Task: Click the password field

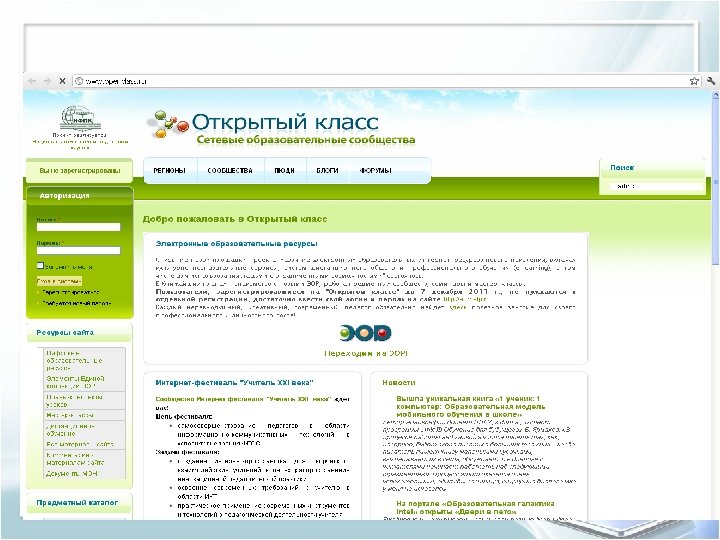Action: point(79,250)
